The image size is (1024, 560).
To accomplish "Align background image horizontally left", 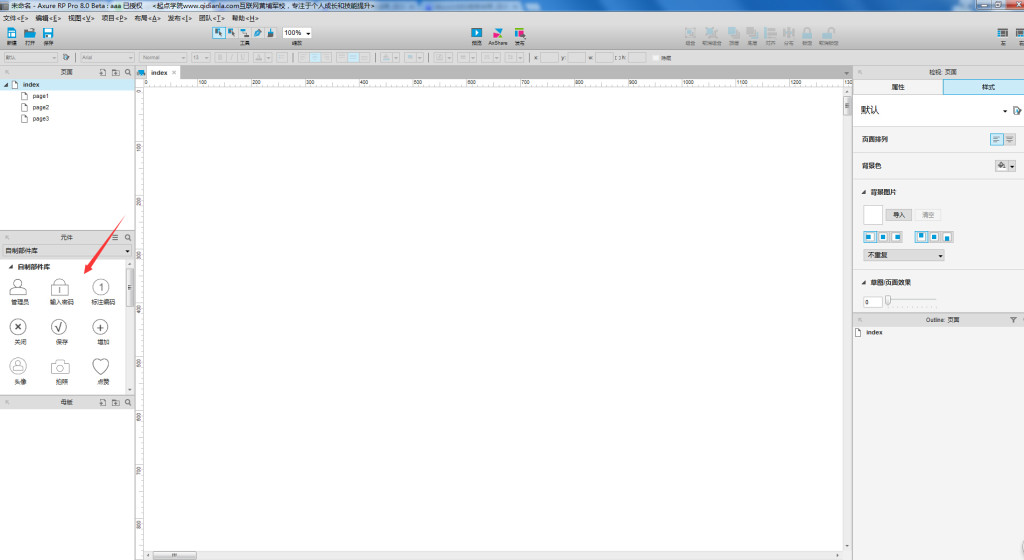I will pos(870,237).
